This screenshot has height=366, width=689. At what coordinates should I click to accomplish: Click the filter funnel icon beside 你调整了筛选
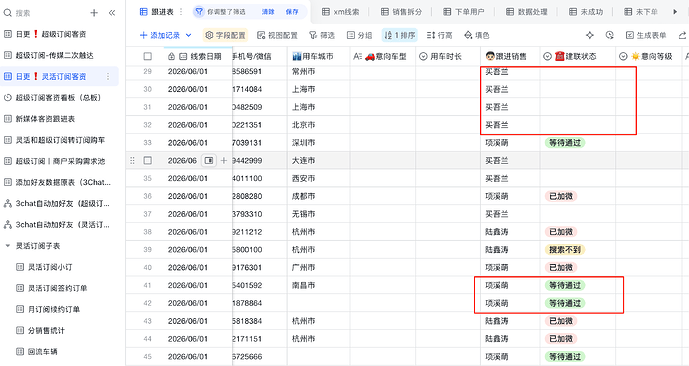click(x=199, y=12)
